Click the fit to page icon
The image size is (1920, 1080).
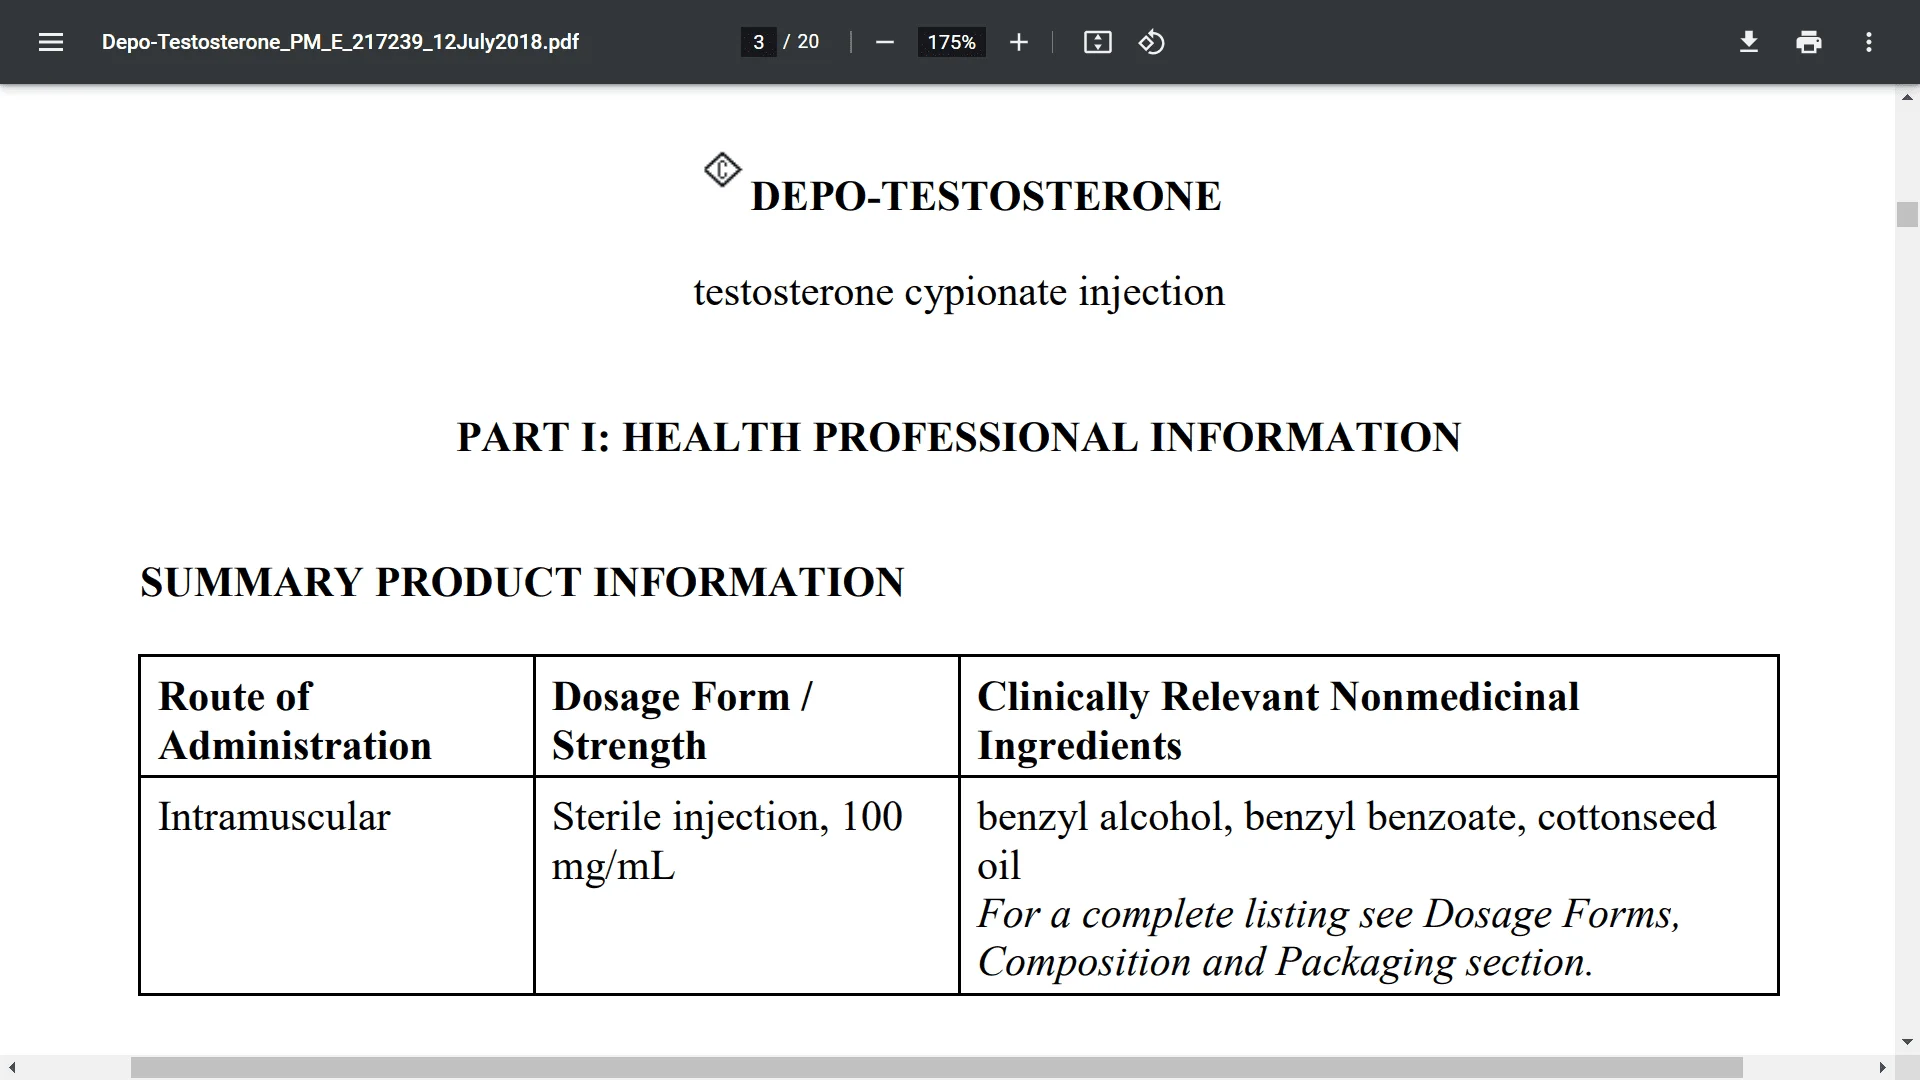point(1097,42)
